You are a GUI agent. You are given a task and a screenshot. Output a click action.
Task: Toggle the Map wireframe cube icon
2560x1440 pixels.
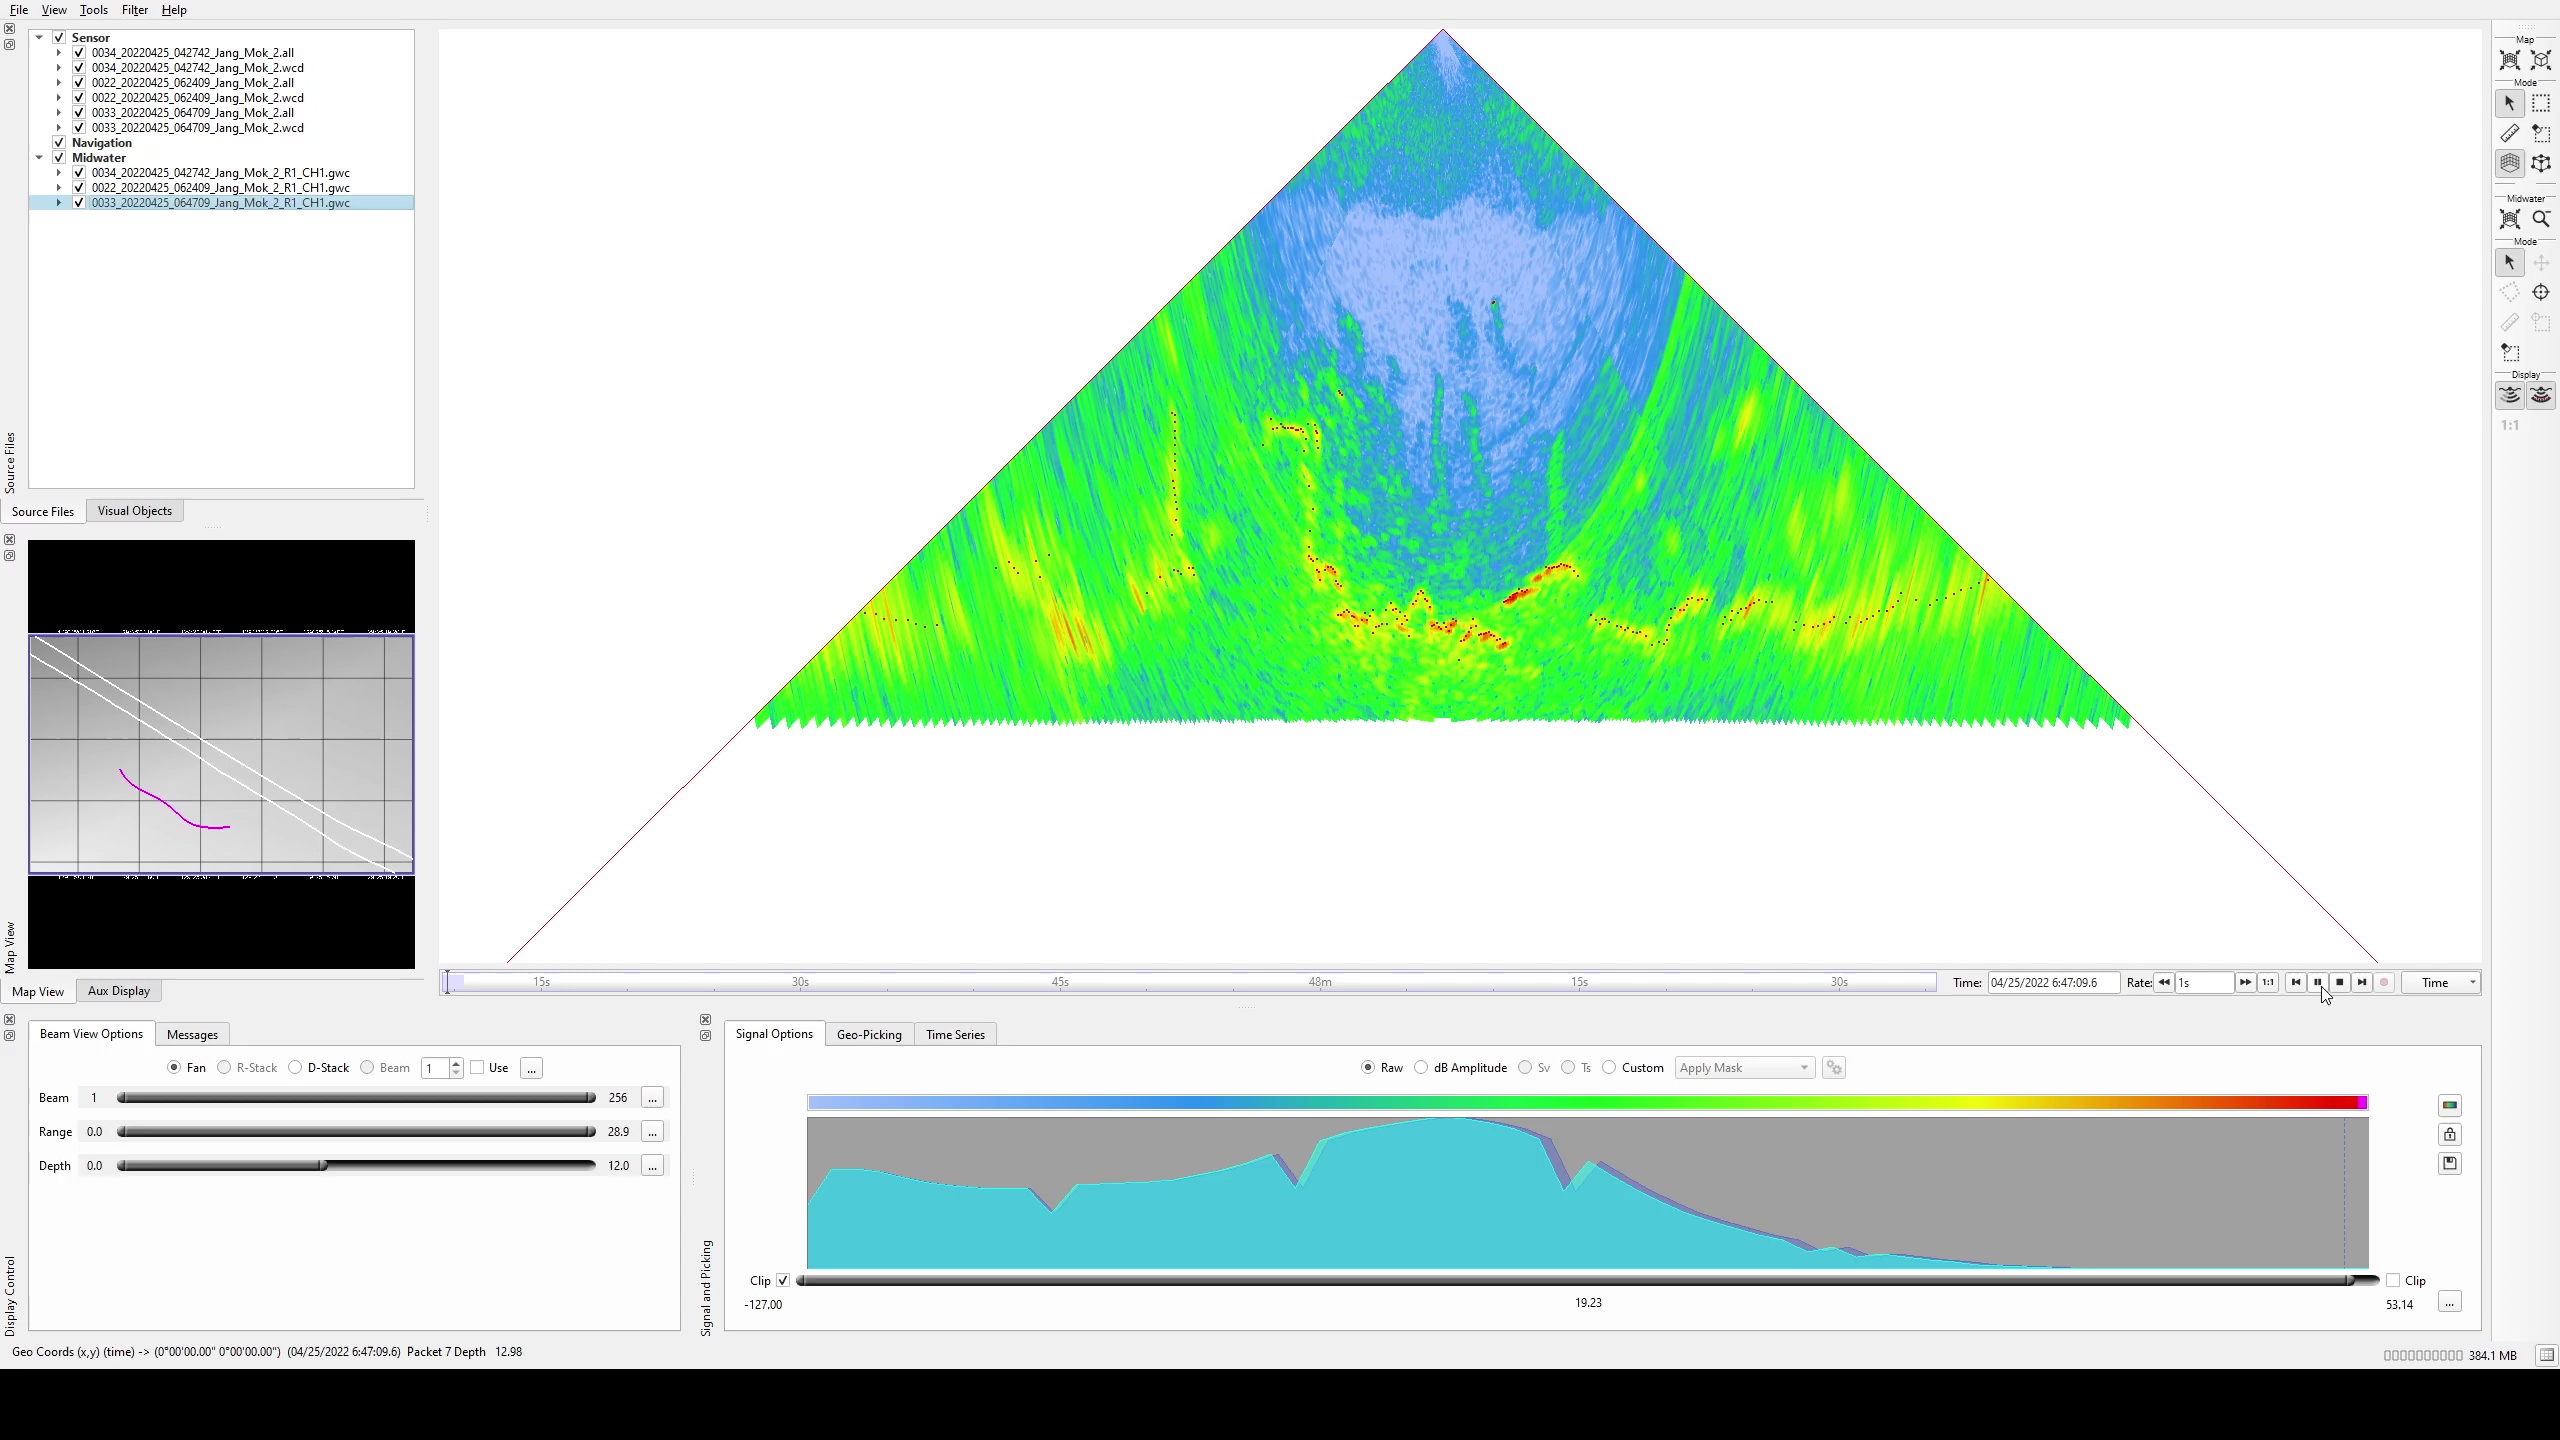click(x=2541, y=164)
